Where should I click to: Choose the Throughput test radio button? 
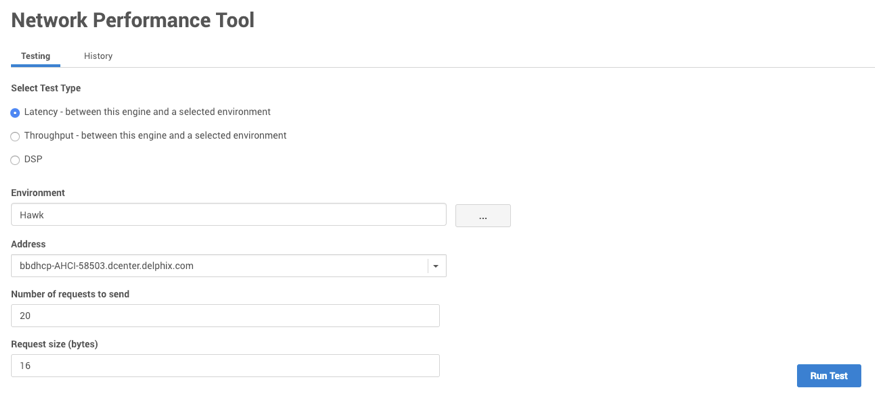pos(15,136)
